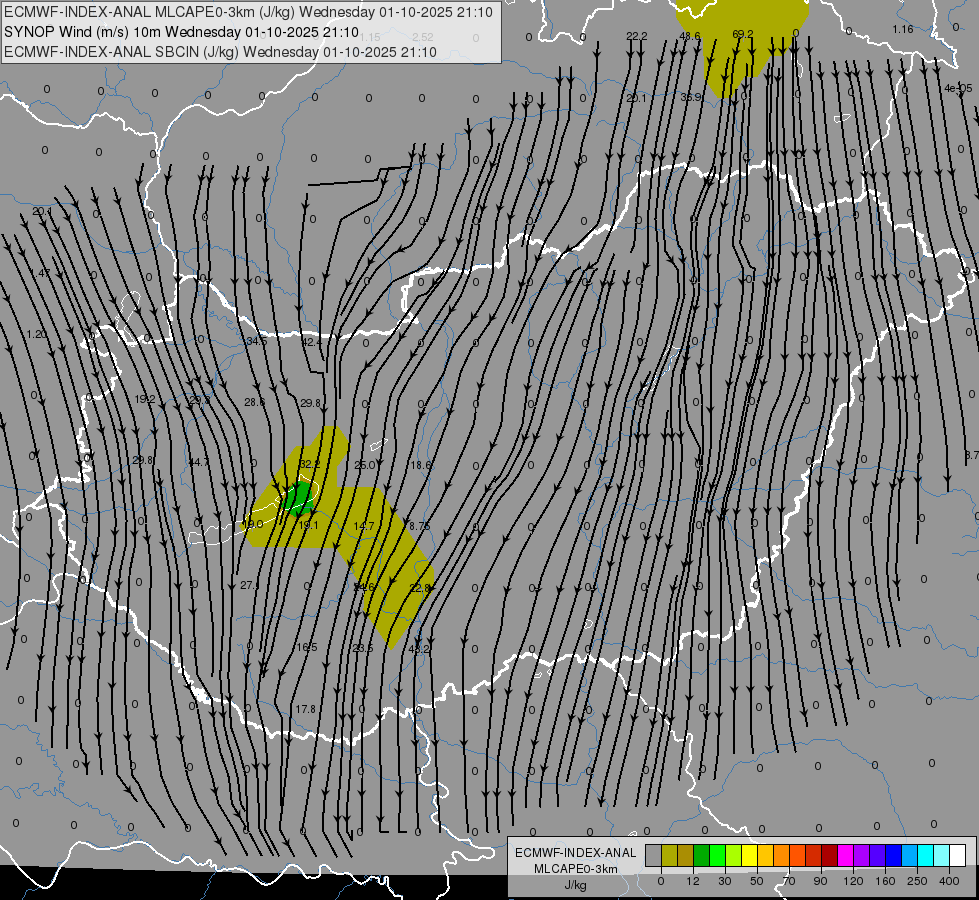Image resolution: width=979 pixels, height=900 pixels.
Task: Click the gray swatch in the legend
Action: (653, 856)
